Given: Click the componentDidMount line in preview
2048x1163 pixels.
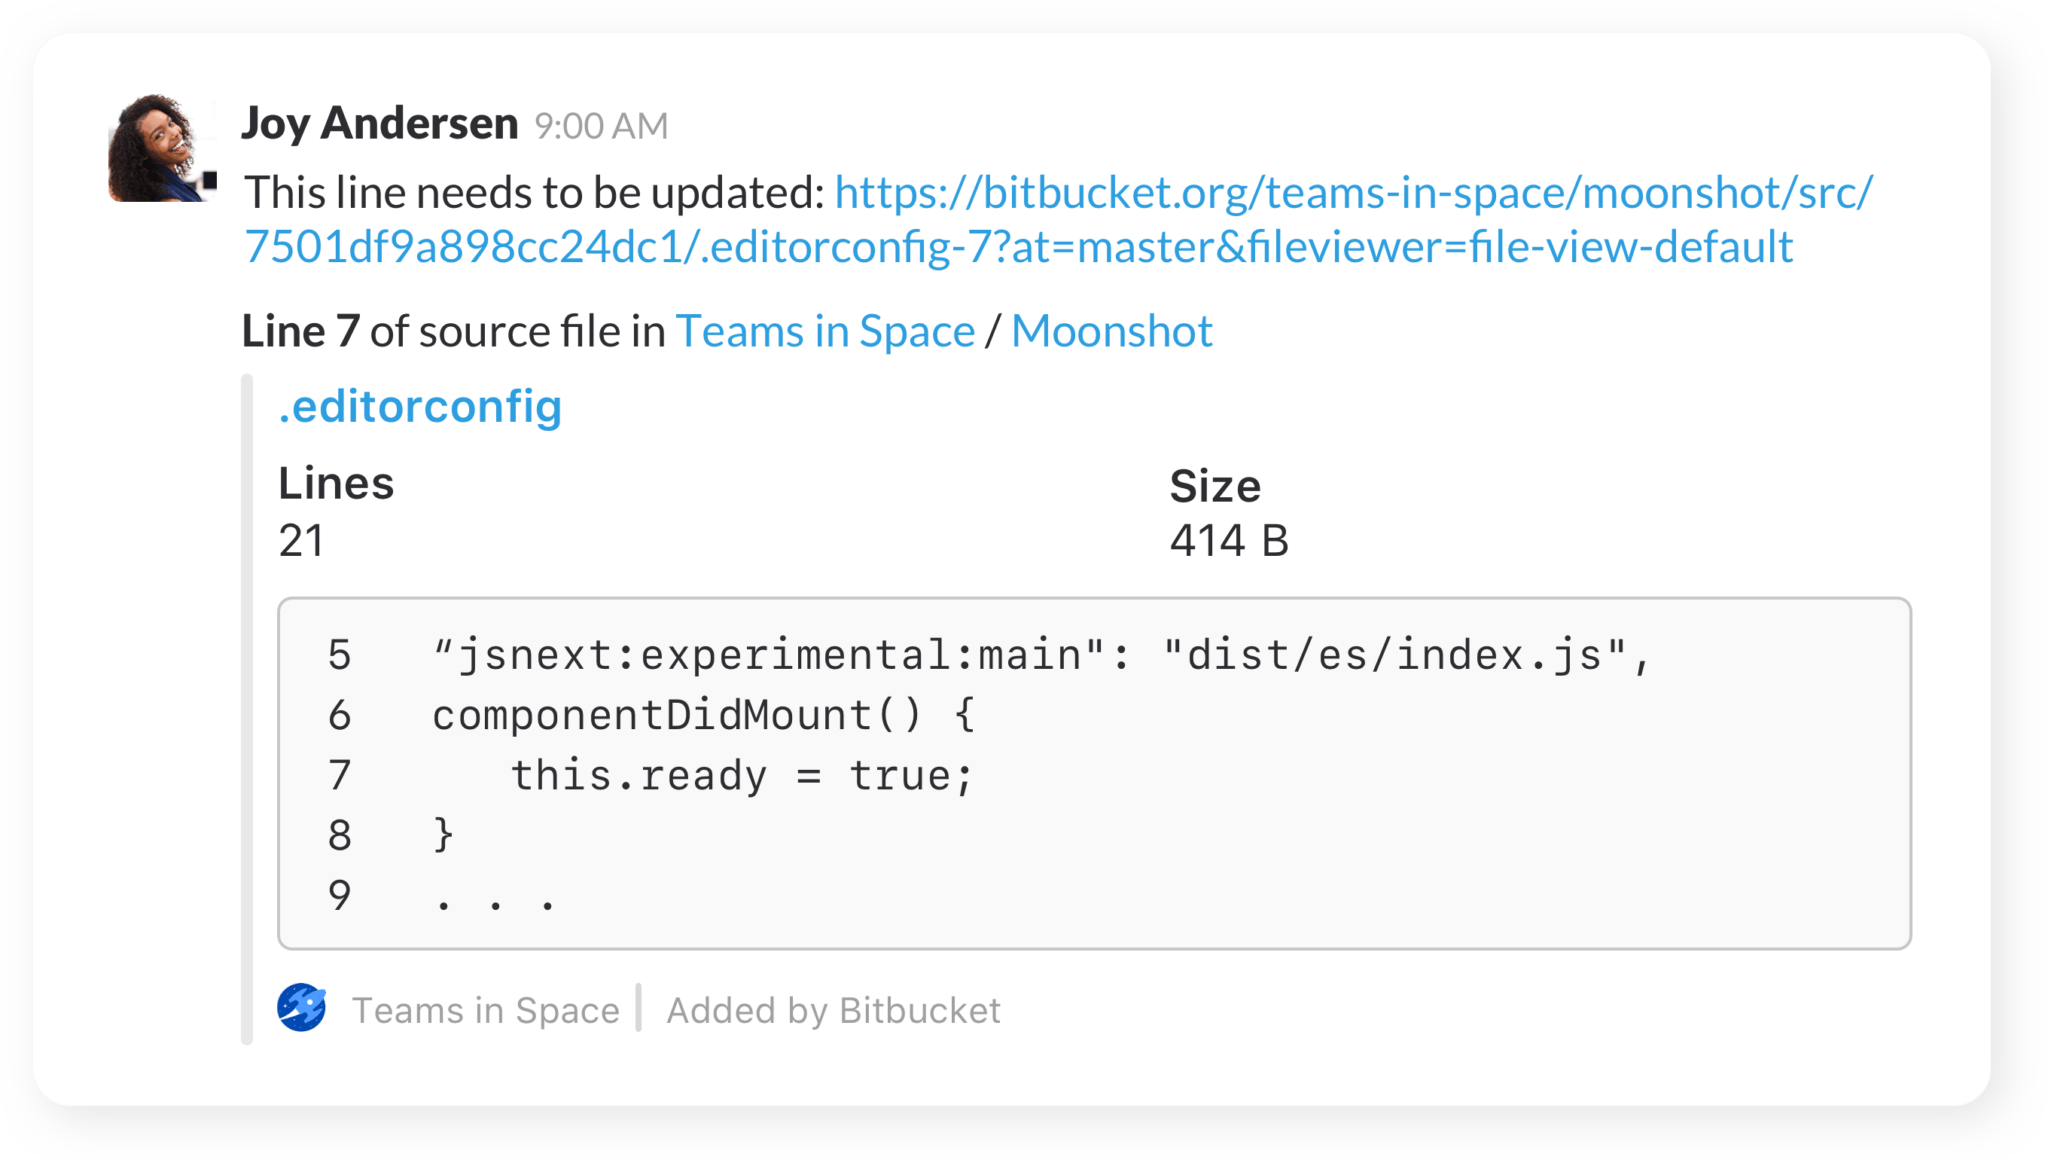Looking at the screenshot, I should (700, 714).
